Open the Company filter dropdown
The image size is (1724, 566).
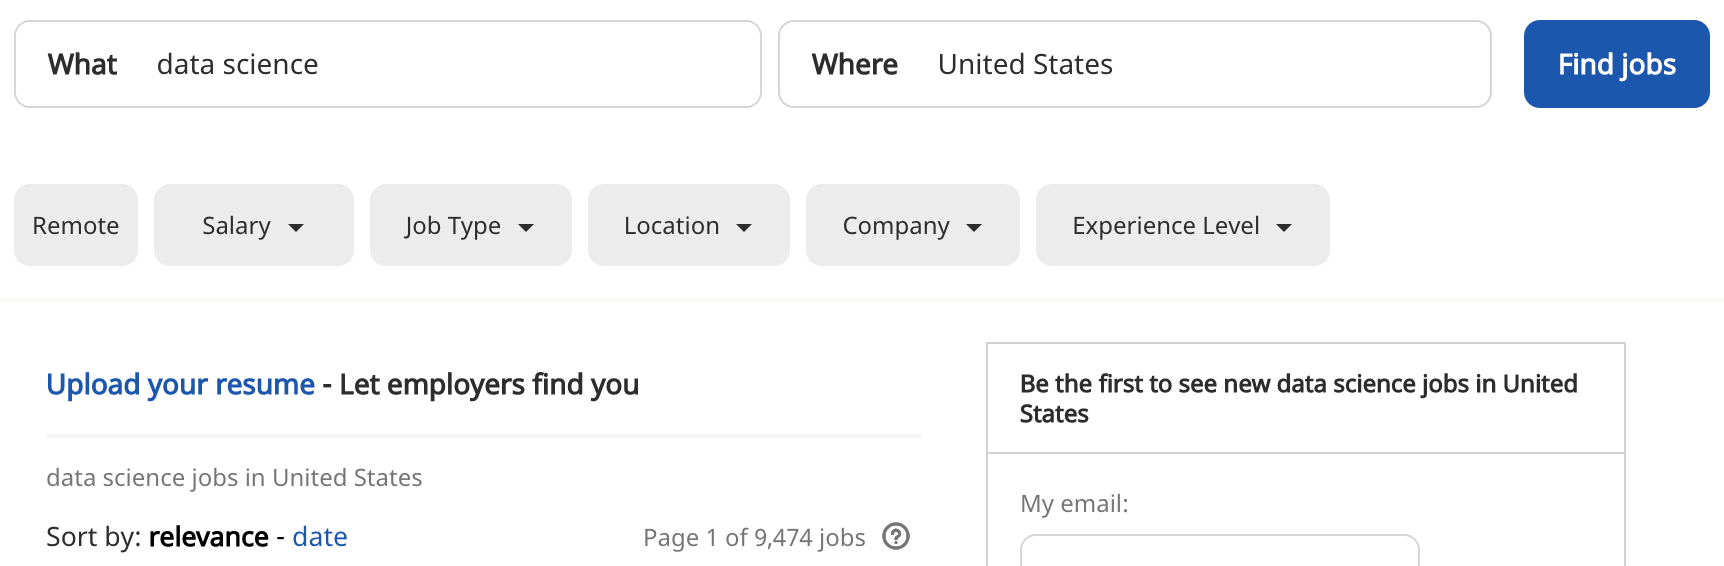(912, 225)
